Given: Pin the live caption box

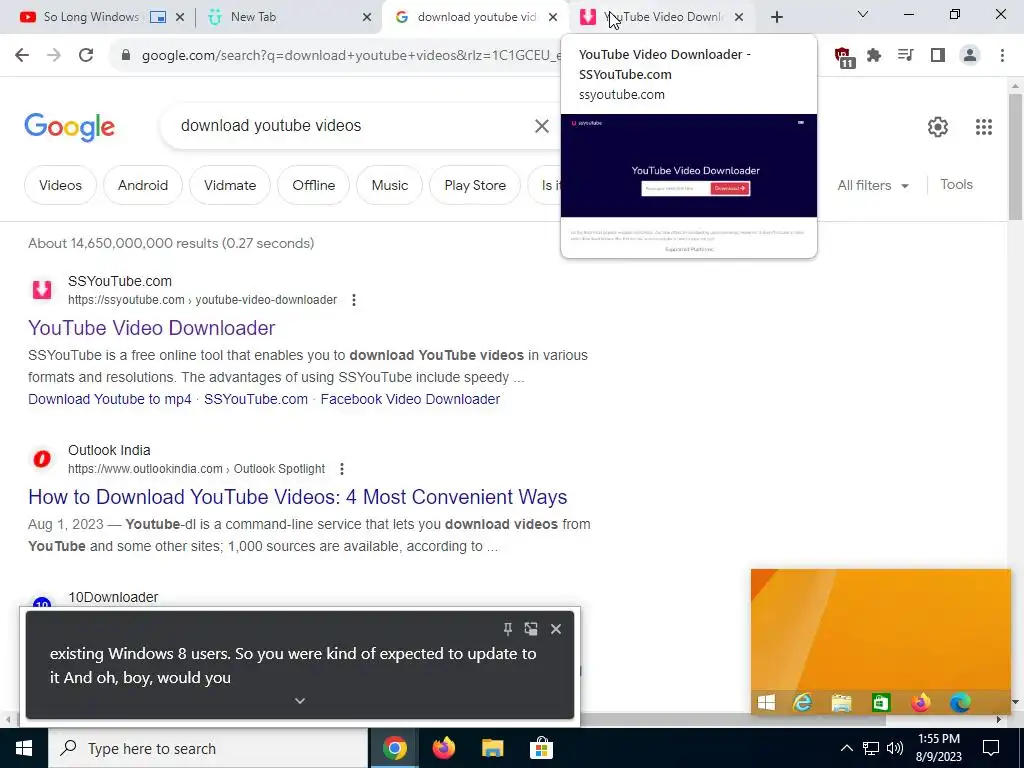Looking at the screenshot, I should (507, 629).
